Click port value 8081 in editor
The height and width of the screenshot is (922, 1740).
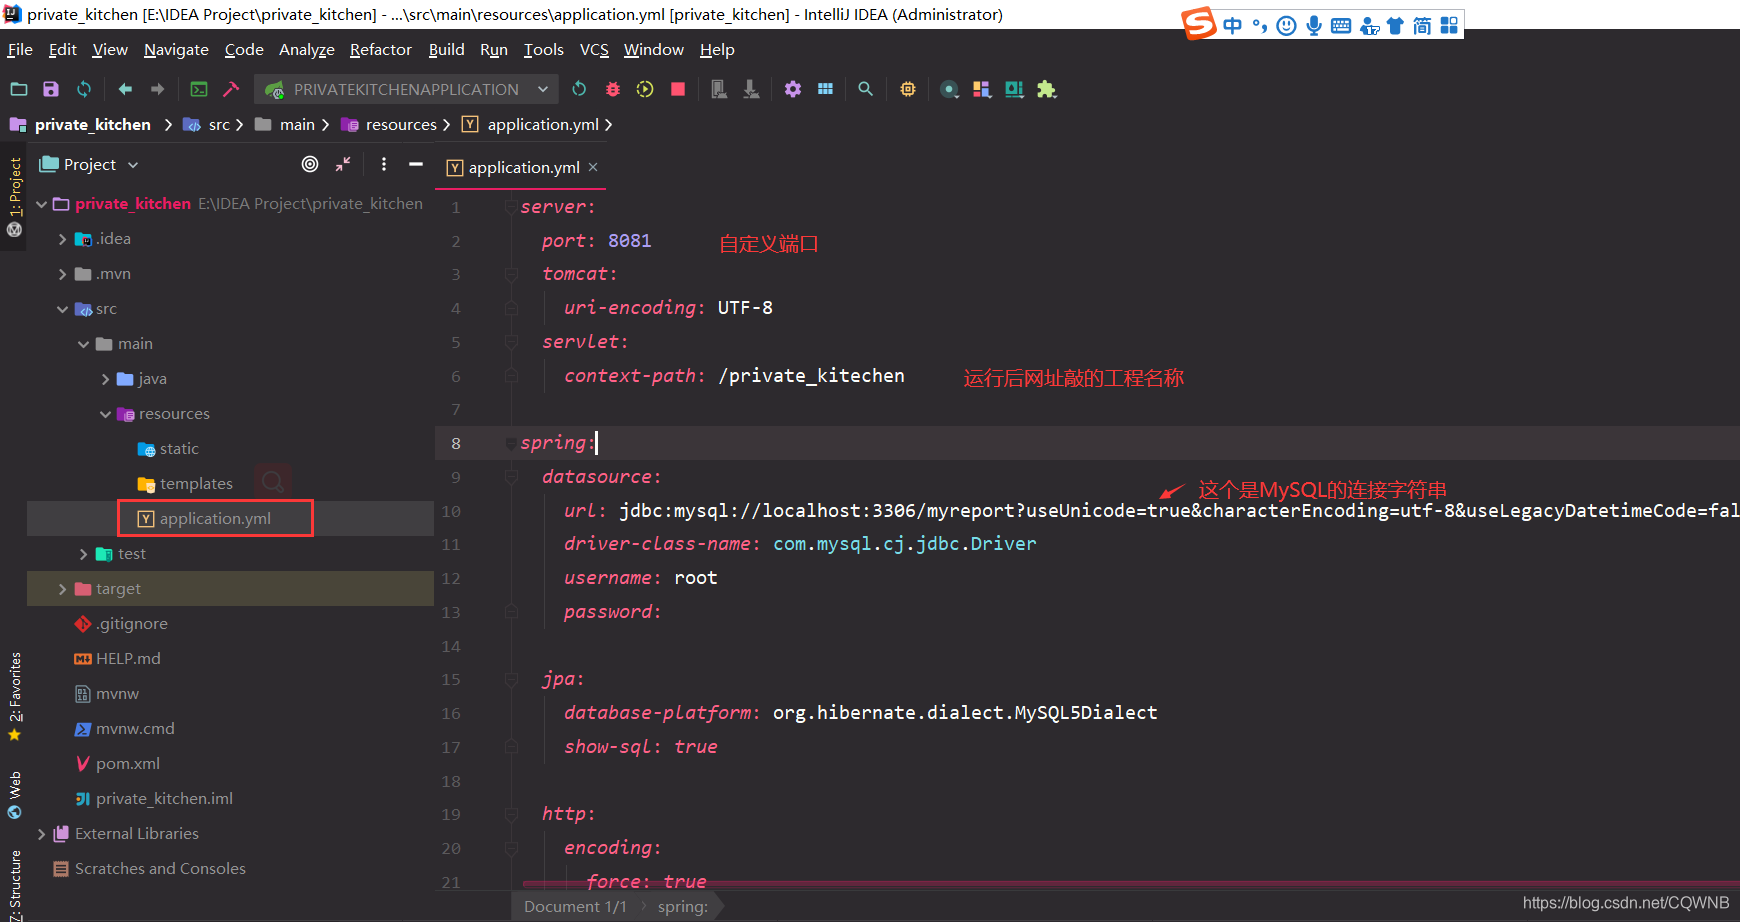point(630,241)
